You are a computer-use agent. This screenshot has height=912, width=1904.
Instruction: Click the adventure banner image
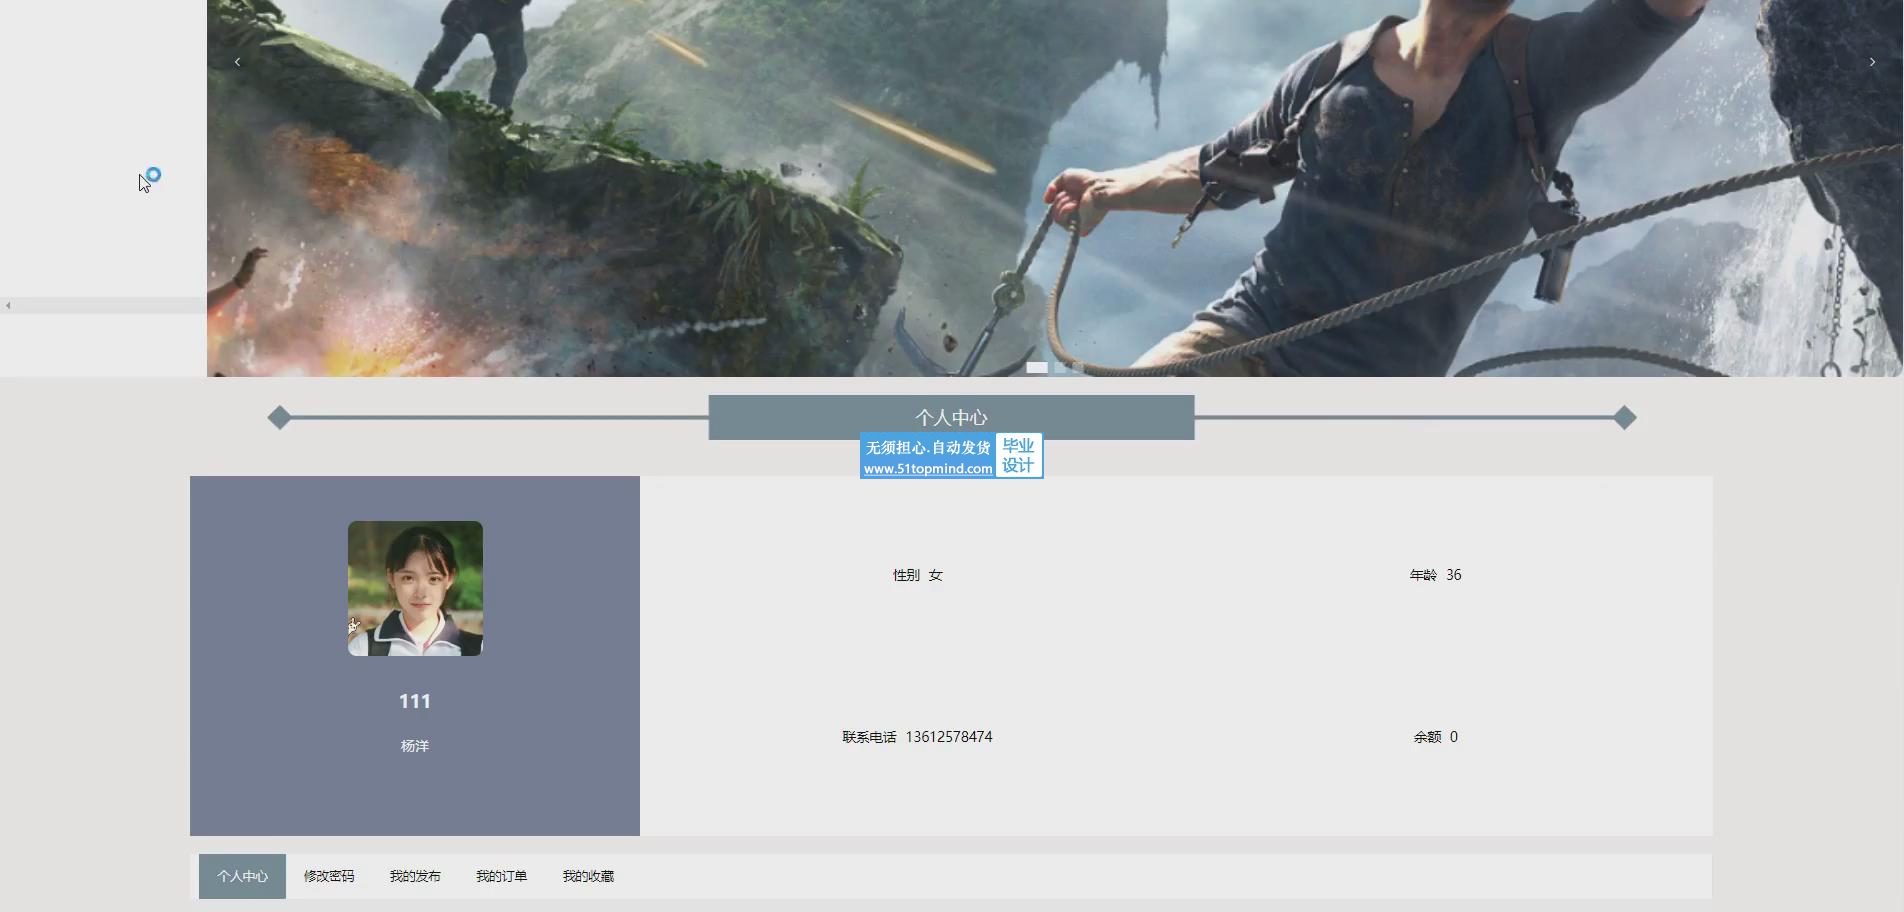(x=1055, y=188)
